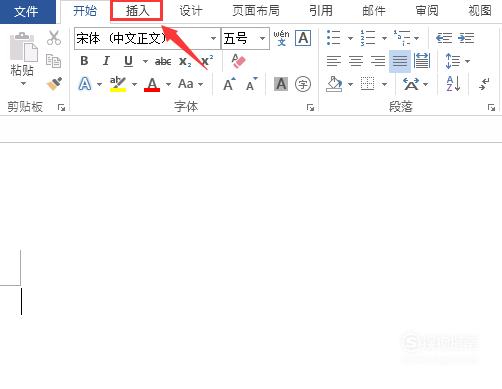This screenshot has width=502, height=389.
Task: Toggle Bold formatting
Action: (84, 61)
